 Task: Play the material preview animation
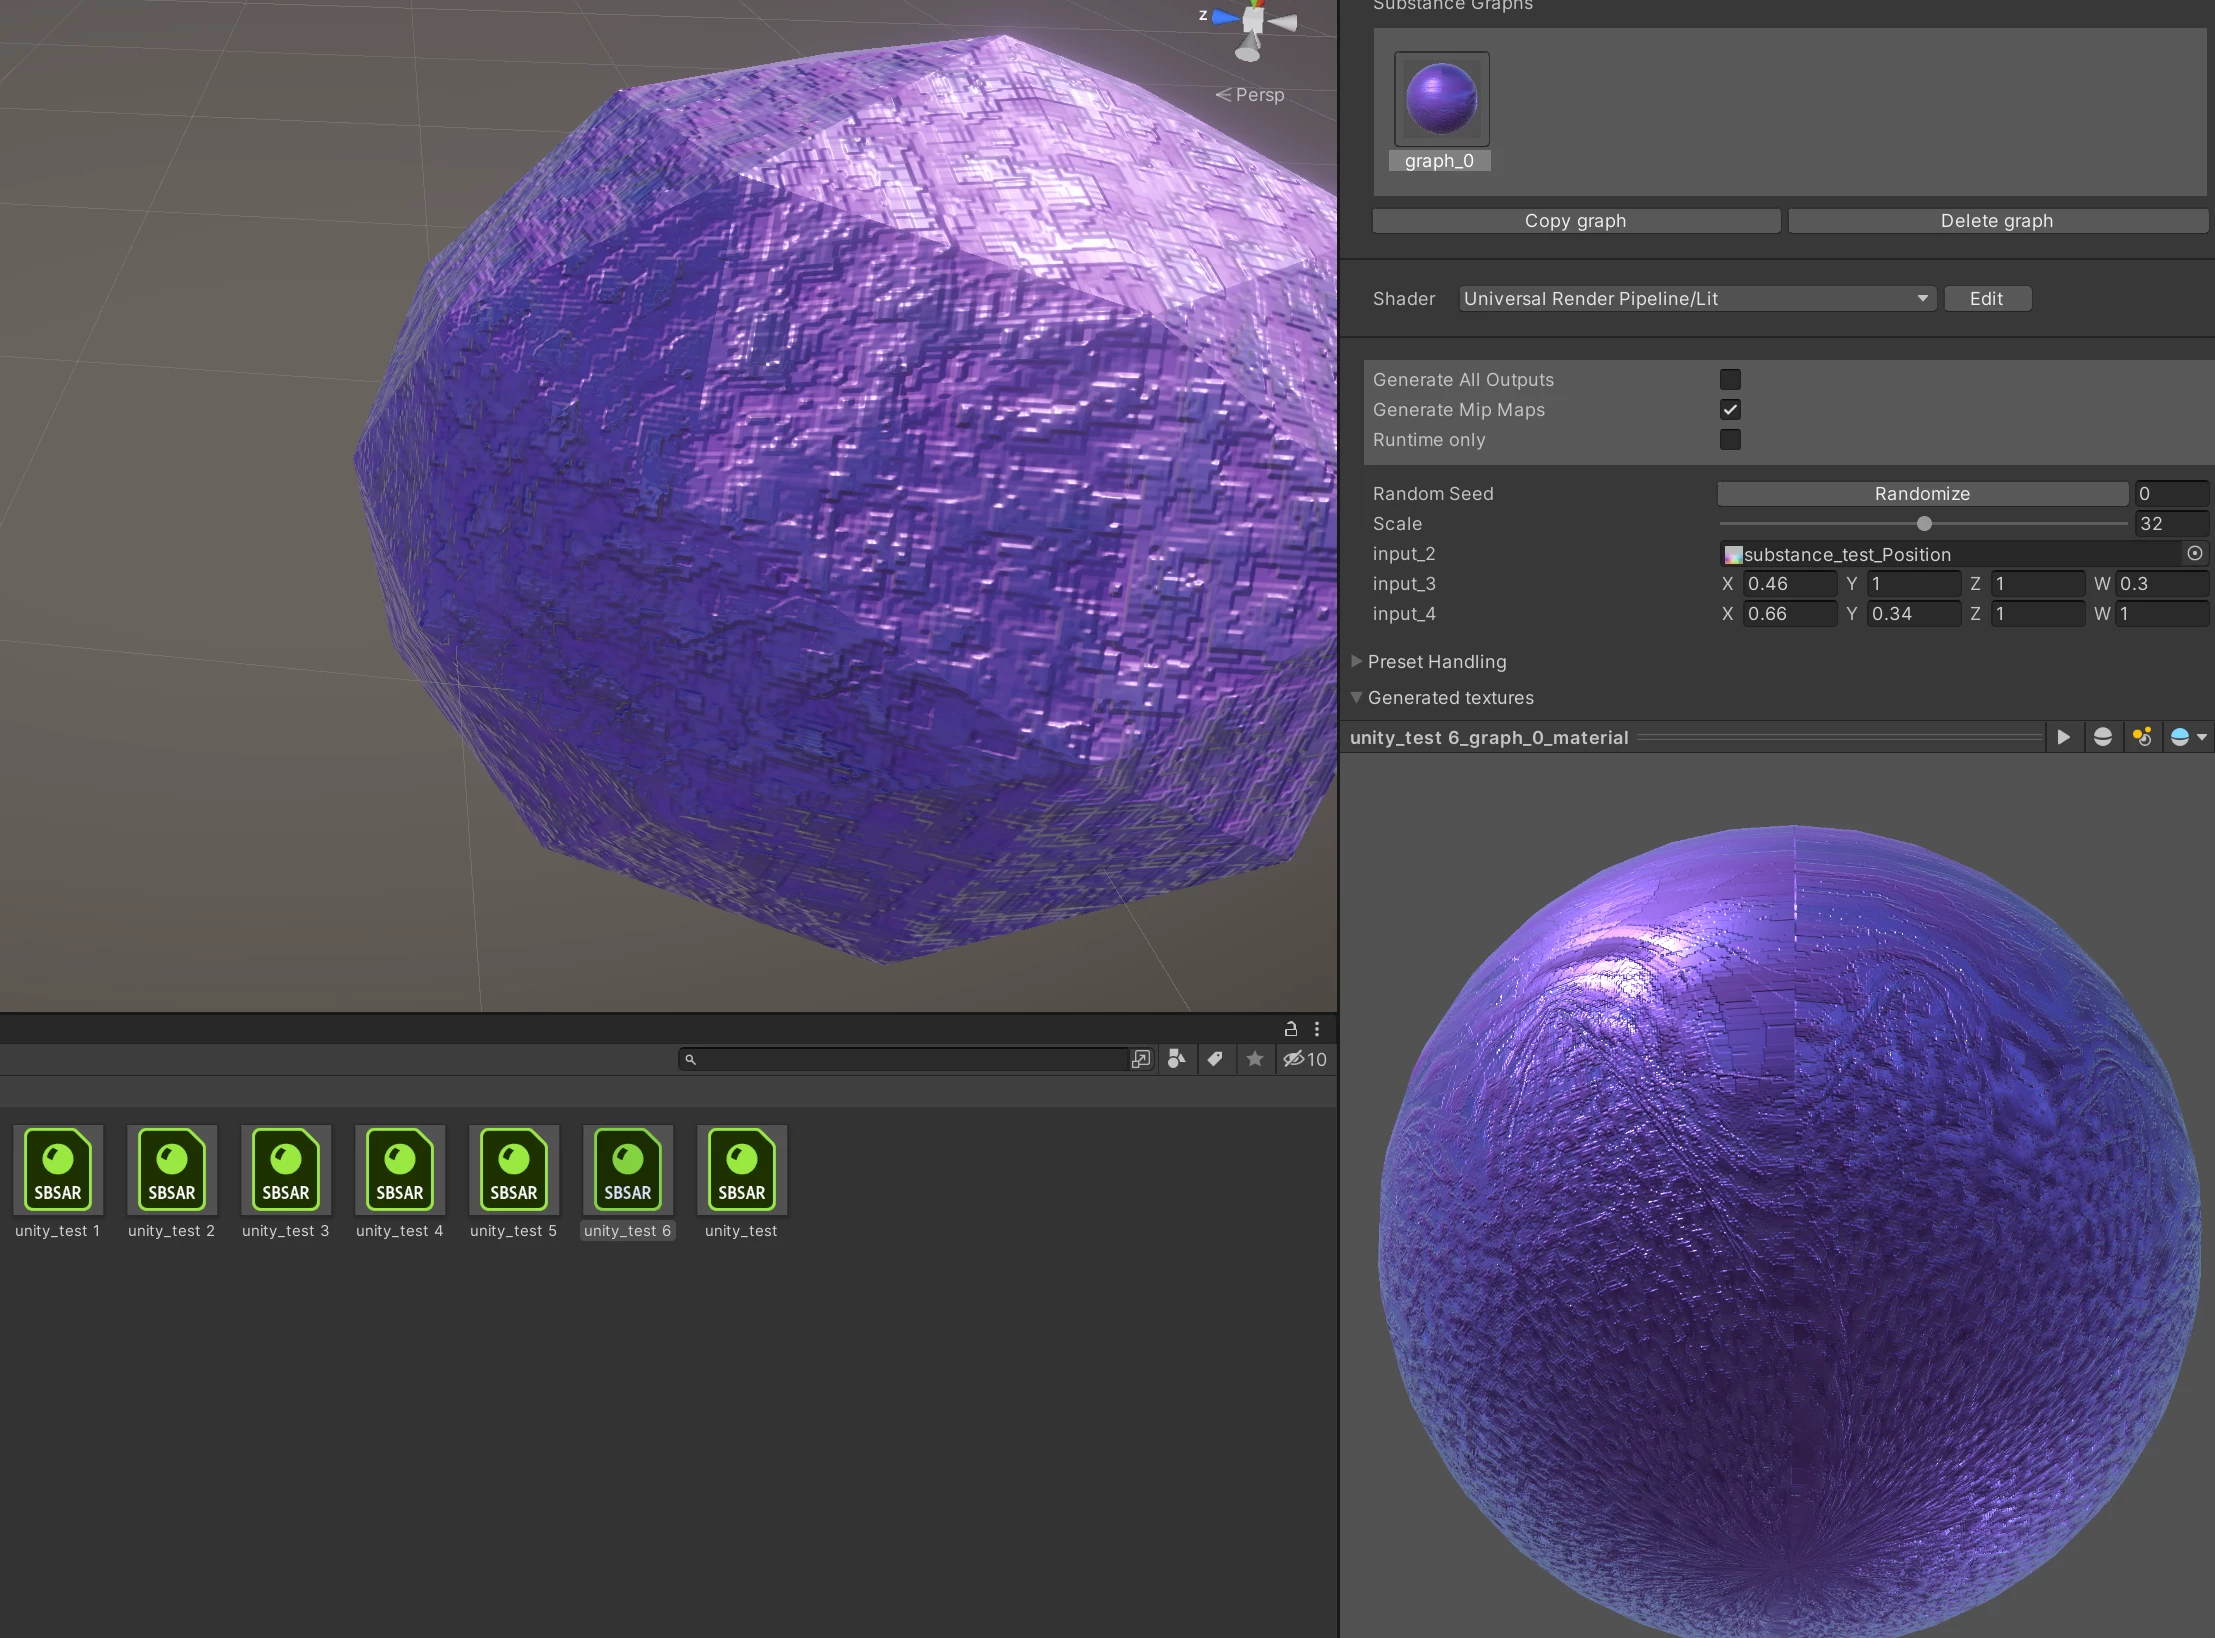[2063, 737]
